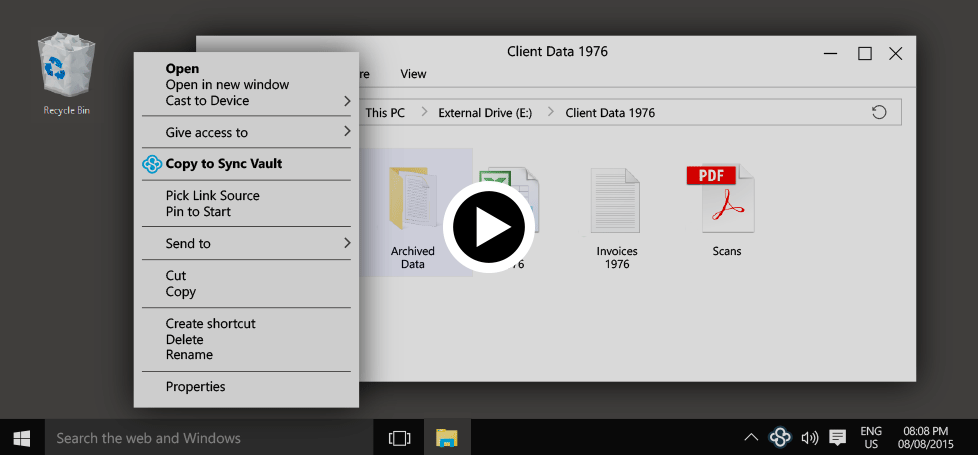Expand the Cast to Device submenu
The image size is (978, 455).
pos(347,101)
